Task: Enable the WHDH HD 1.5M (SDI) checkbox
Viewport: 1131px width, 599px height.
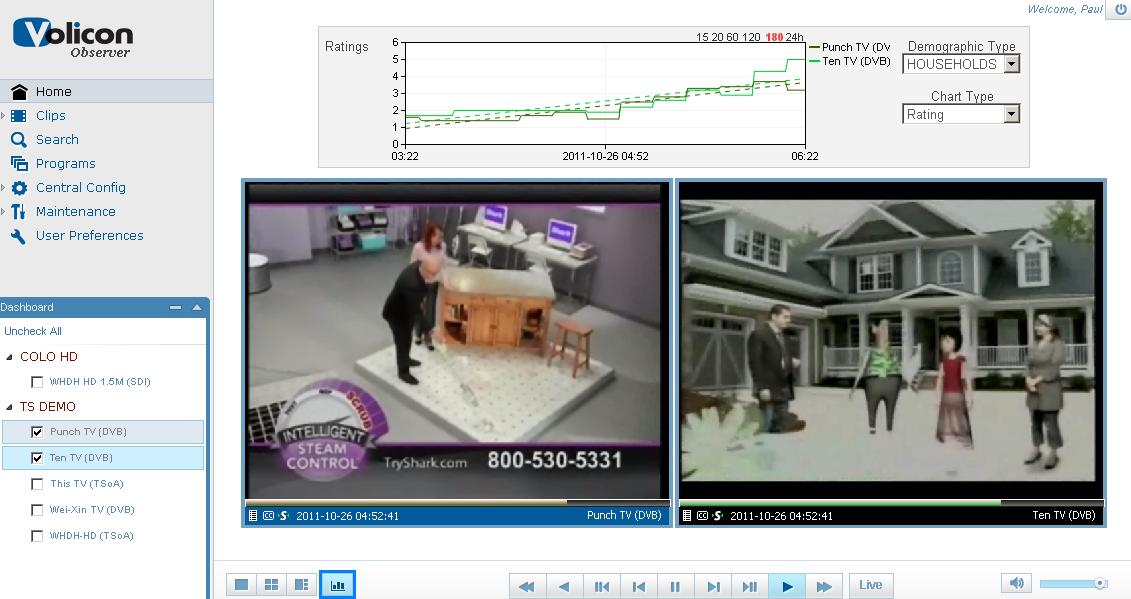Action: tap(37, 382)
